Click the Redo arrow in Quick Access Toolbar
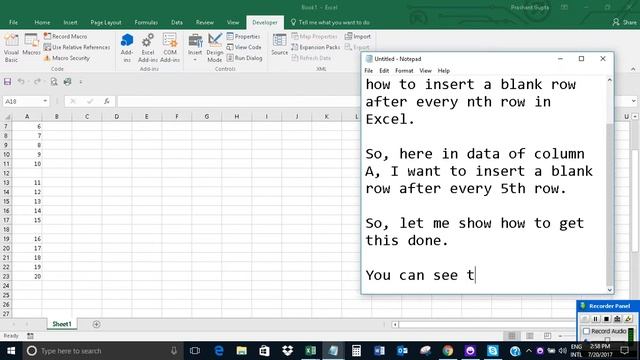 [x=37, y=82]
